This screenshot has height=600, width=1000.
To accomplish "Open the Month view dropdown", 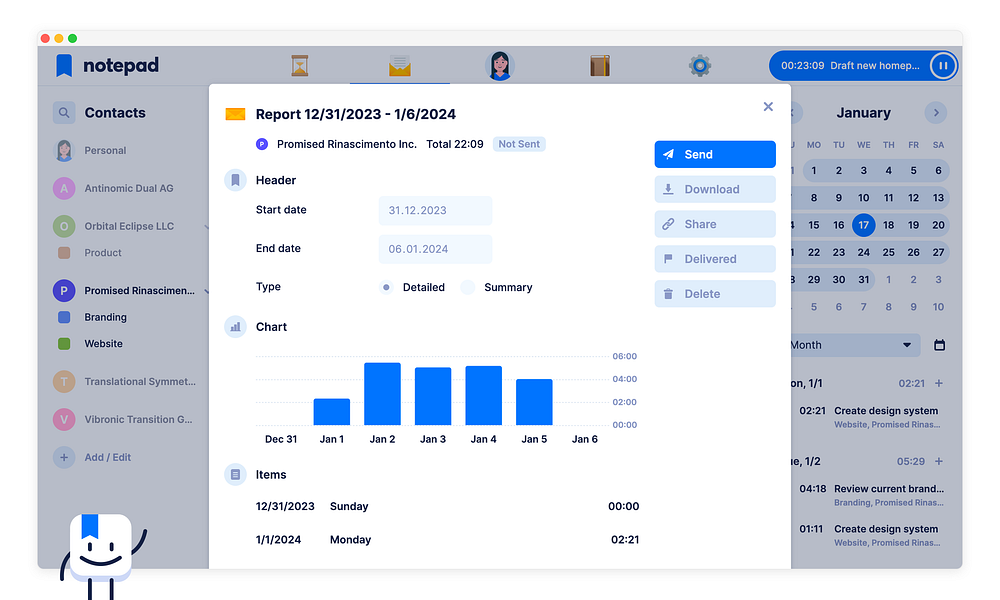I will pos(855,345).
